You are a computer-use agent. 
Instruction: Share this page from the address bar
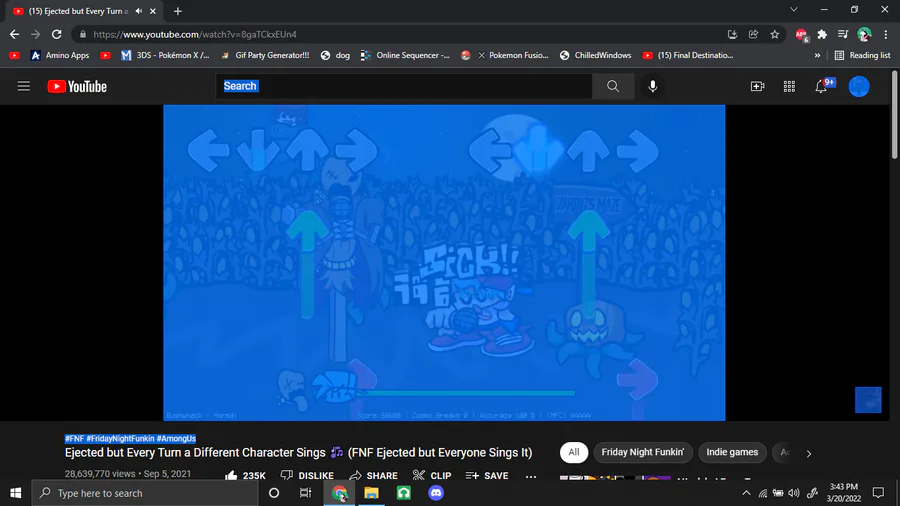754,34
